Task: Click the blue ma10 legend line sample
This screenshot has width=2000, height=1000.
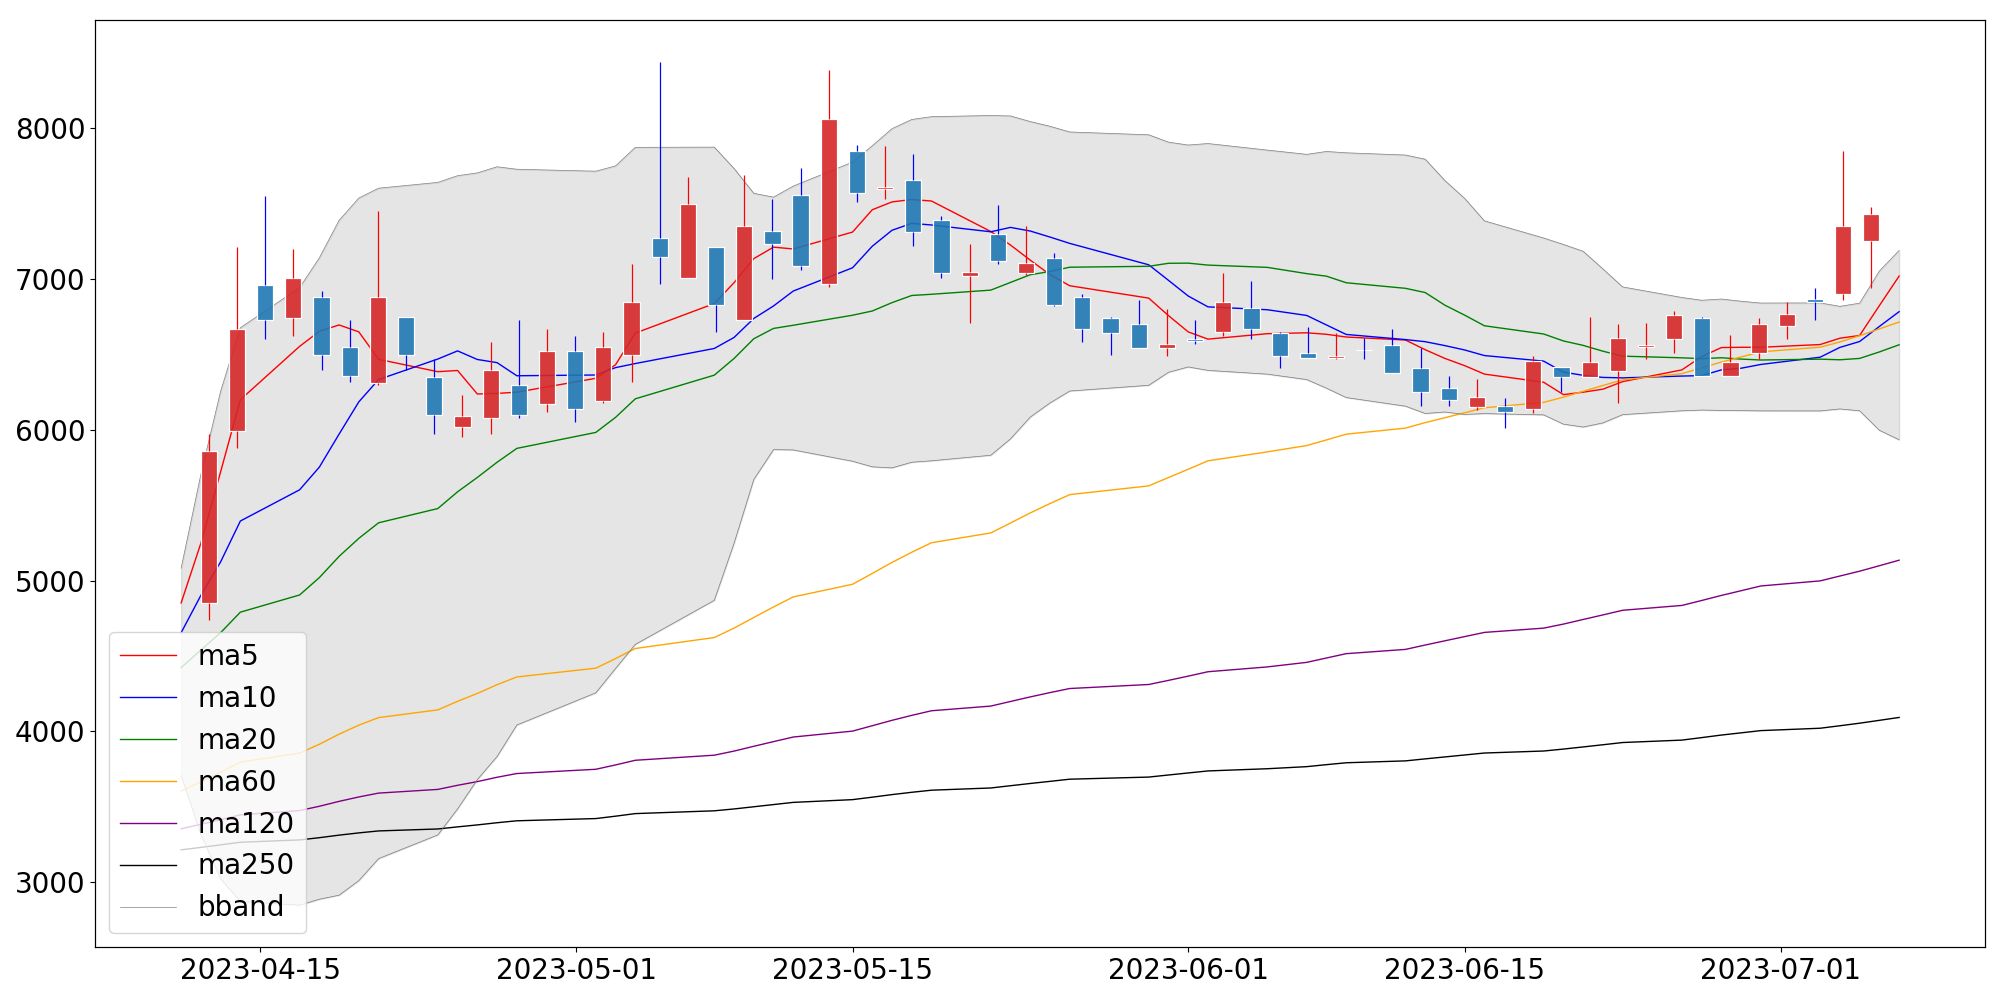Action: click(x=148, y=698)
